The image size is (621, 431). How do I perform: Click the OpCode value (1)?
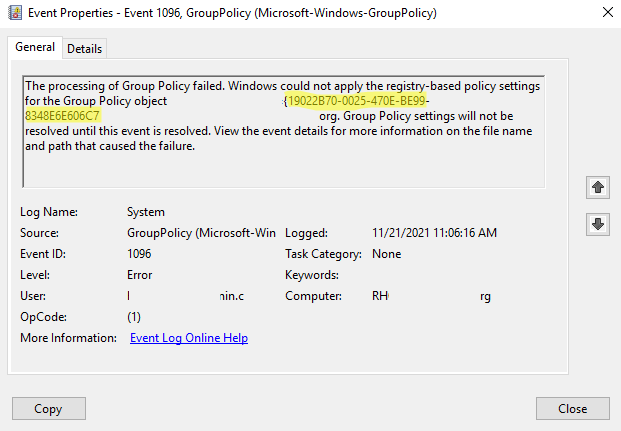pos(135,317)
